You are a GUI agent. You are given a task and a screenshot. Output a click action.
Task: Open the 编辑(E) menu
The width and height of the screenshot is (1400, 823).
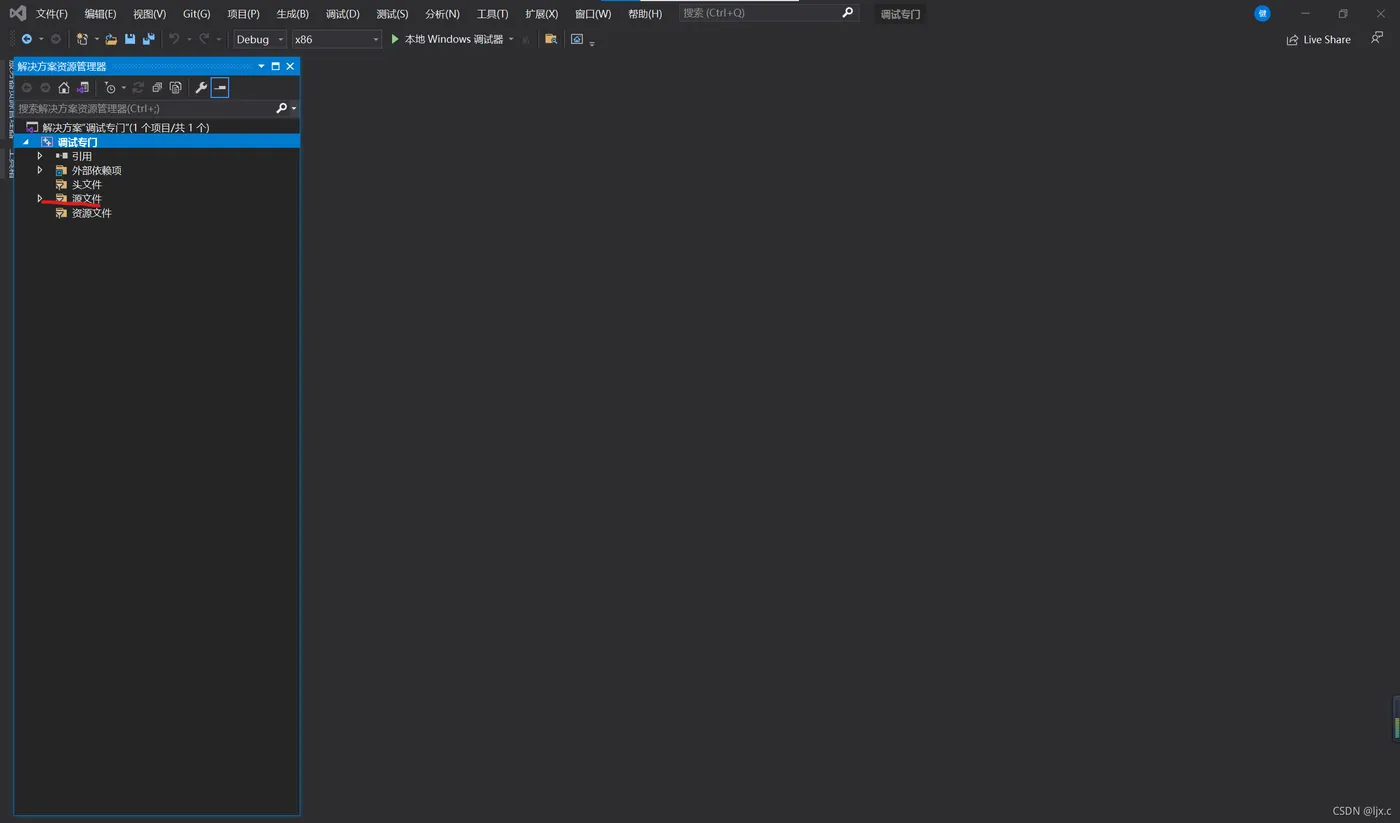(x=100, y=14)
